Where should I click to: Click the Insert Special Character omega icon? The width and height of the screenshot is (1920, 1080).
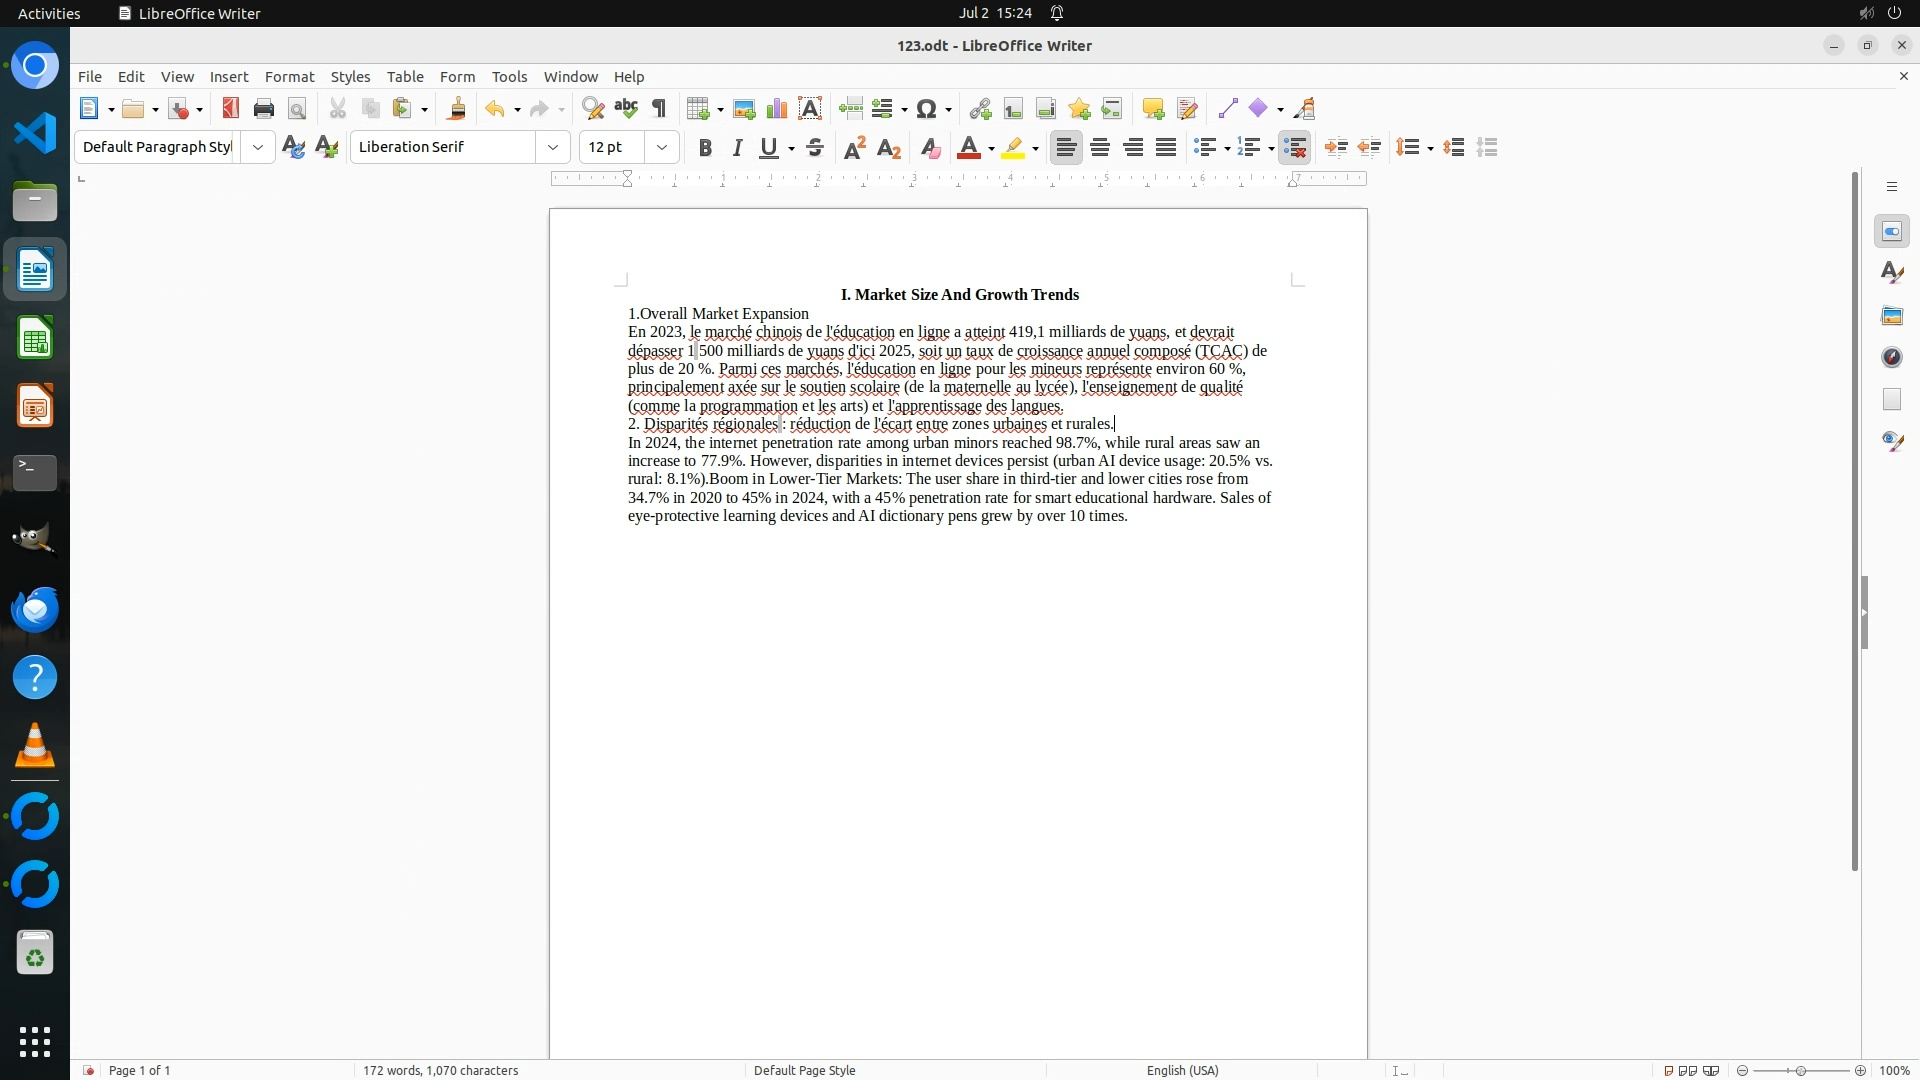point(926,109)
